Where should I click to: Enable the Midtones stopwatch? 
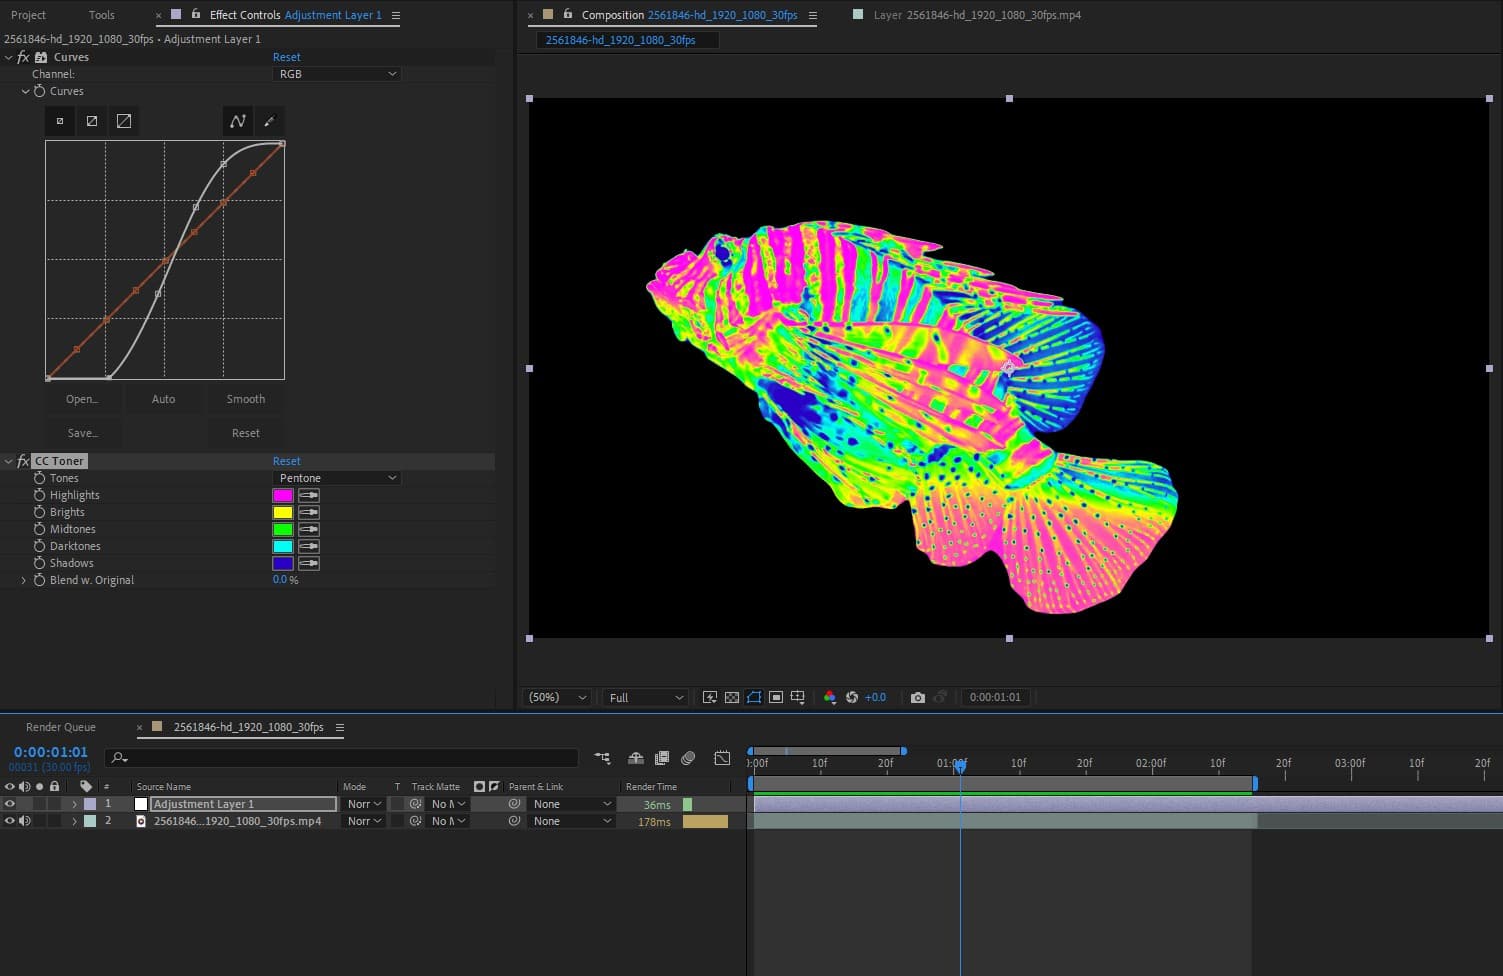pos(40,529)
